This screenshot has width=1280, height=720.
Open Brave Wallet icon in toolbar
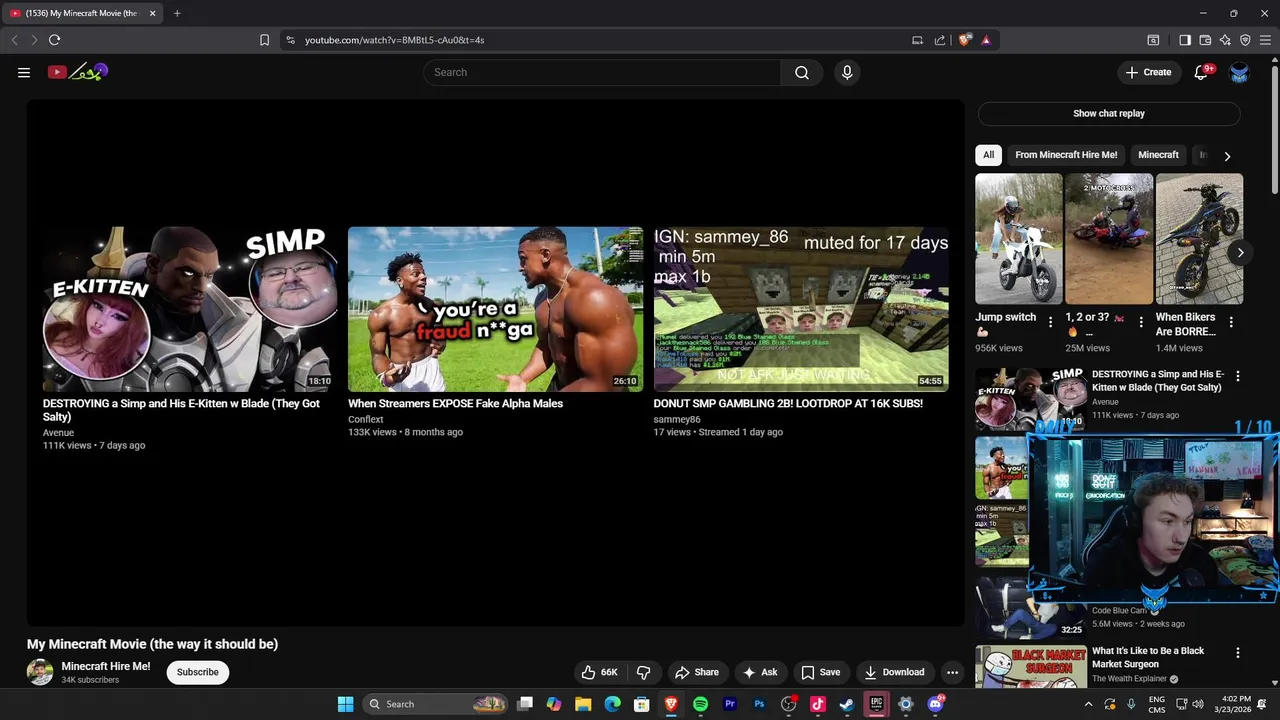[x=1205, y=40]
